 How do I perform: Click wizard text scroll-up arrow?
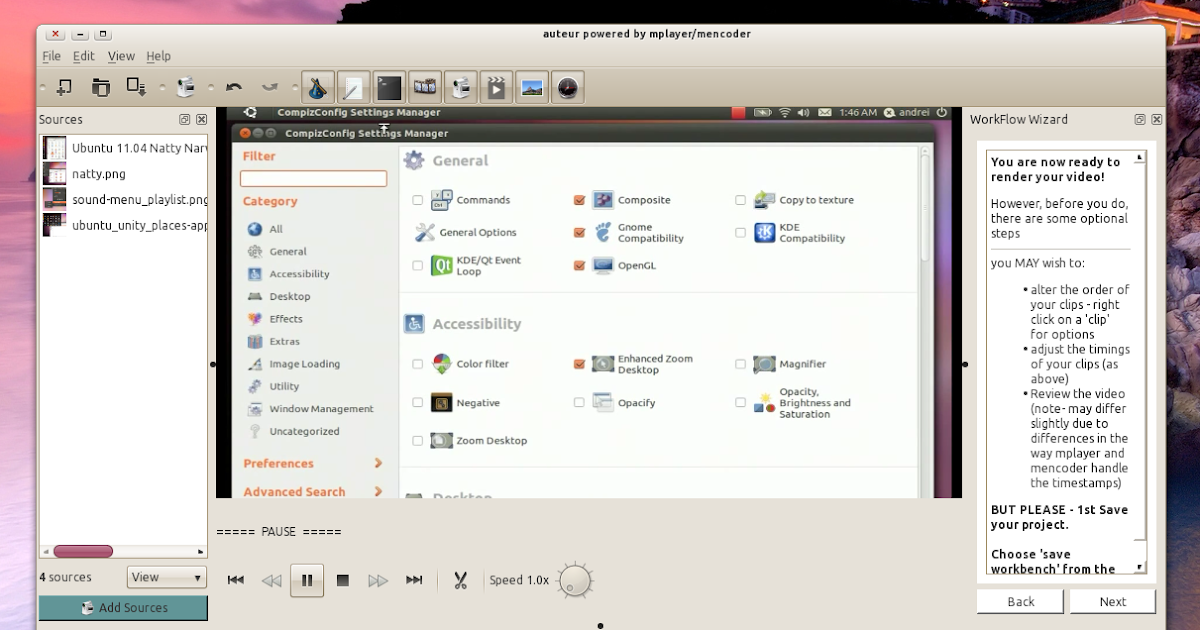pos(1139,159)
